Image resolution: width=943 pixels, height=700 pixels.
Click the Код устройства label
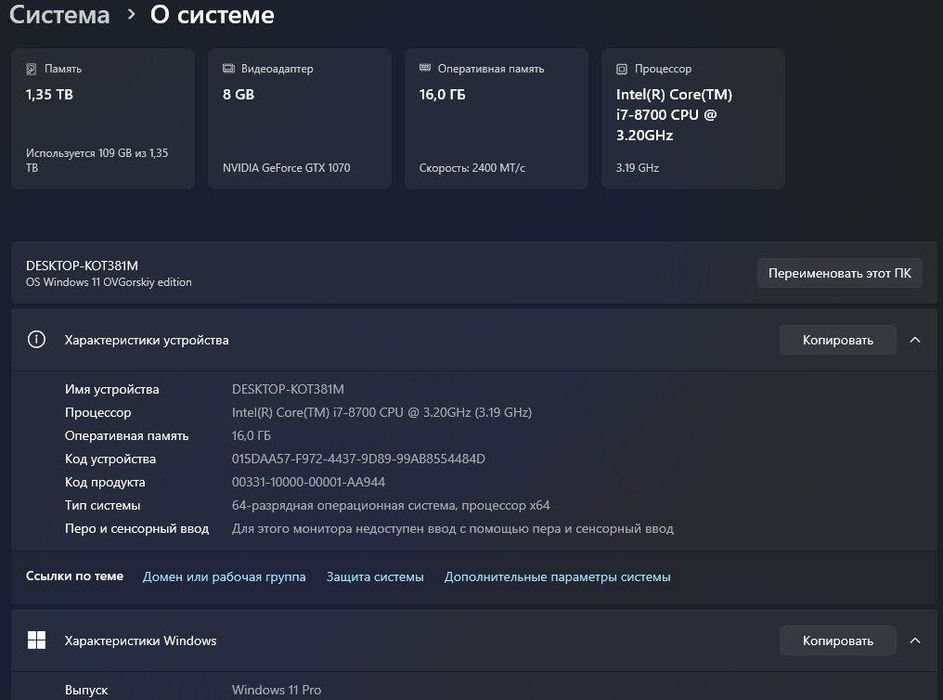pyautogui.click(x=110, y=459)
